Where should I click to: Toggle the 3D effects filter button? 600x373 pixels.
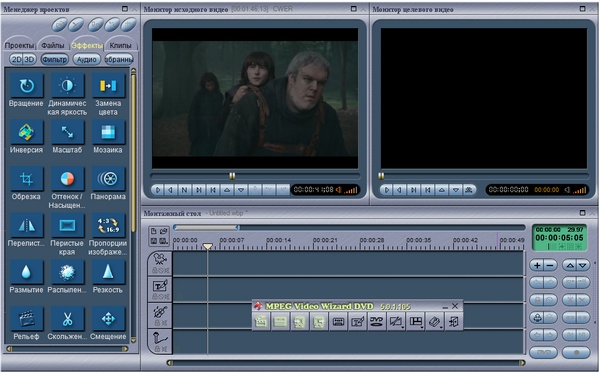29,59
